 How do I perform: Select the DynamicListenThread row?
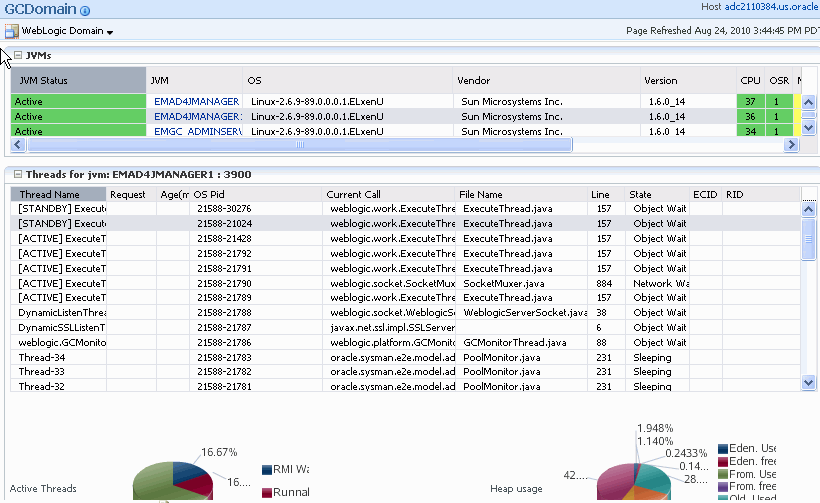tap(405, 313)
